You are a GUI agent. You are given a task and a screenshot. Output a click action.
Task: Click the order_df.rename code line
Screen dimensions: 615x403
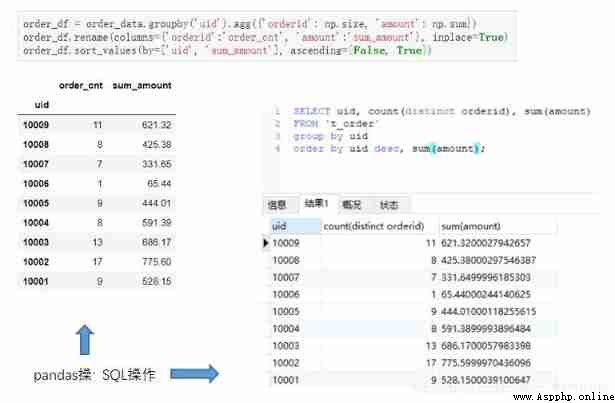pos(265,37)
